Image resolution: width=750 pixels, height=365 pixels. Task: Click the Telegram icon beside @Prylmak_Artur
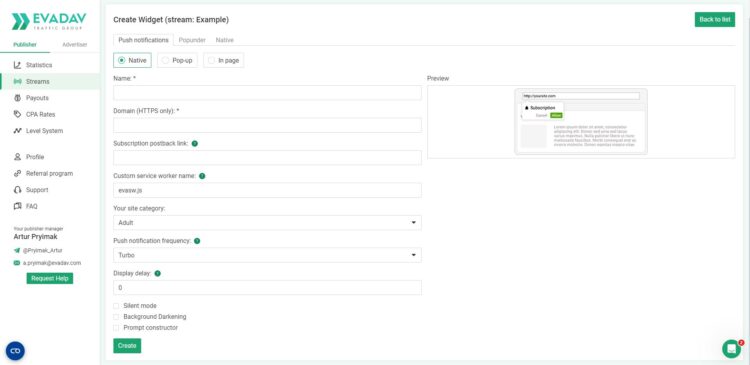pyautogui.click(x=17, y=250)
